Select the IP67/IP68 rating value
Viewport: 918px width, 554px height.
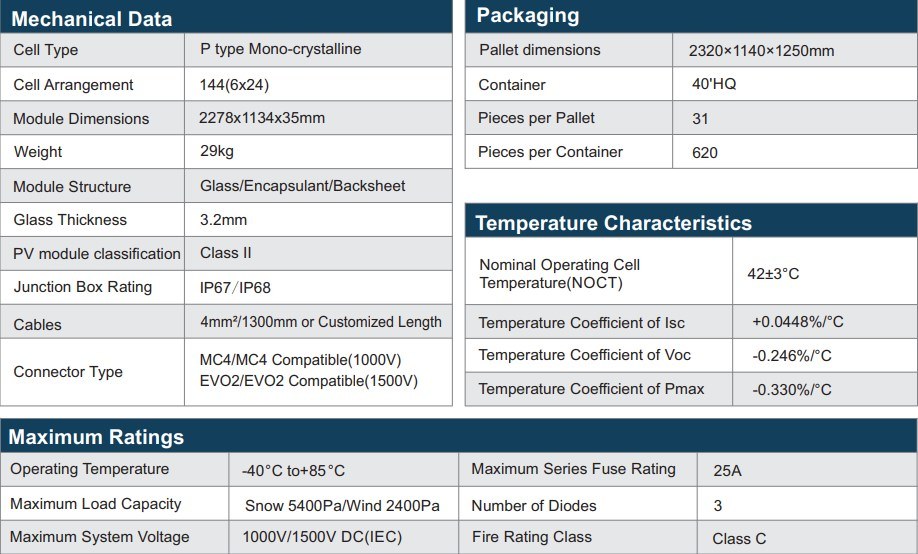tap(235, 288)
